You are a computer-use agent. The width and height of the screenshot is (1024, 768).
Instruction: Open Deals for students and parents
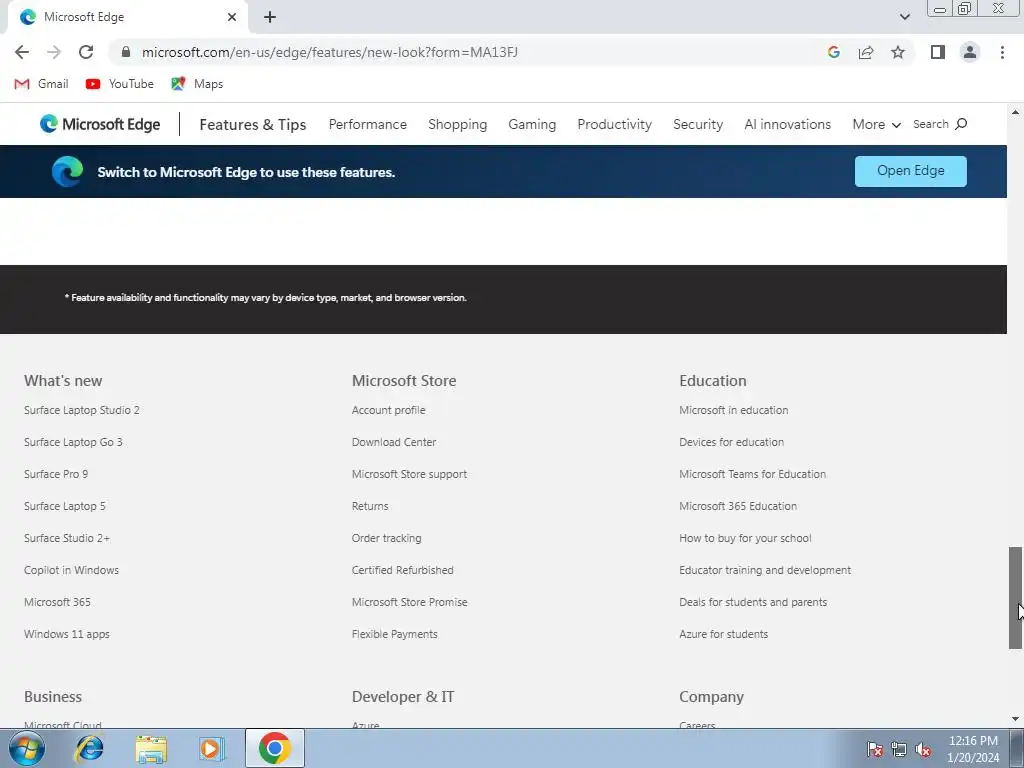(x=753, y=602)
